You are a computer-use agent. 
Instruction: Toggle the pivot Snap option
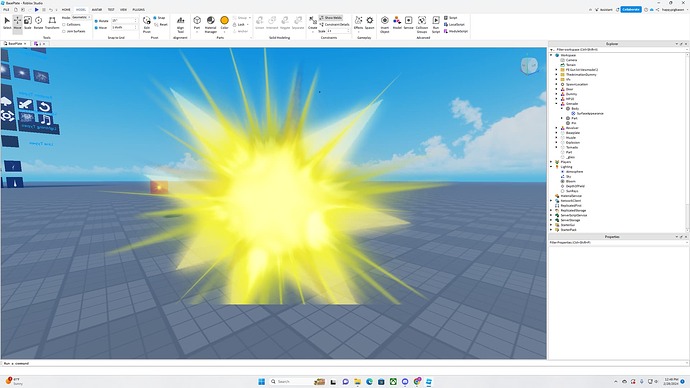[x=159, y=18]
